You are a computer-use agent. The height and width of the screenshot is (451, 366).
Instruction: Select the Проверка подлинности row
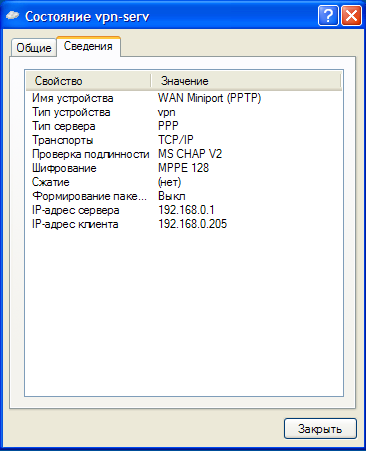[x=184, y=154]
